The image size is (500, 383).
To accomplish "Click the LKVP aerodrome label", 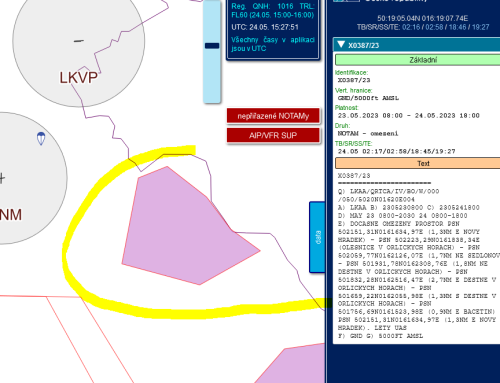I will (79, 78).
